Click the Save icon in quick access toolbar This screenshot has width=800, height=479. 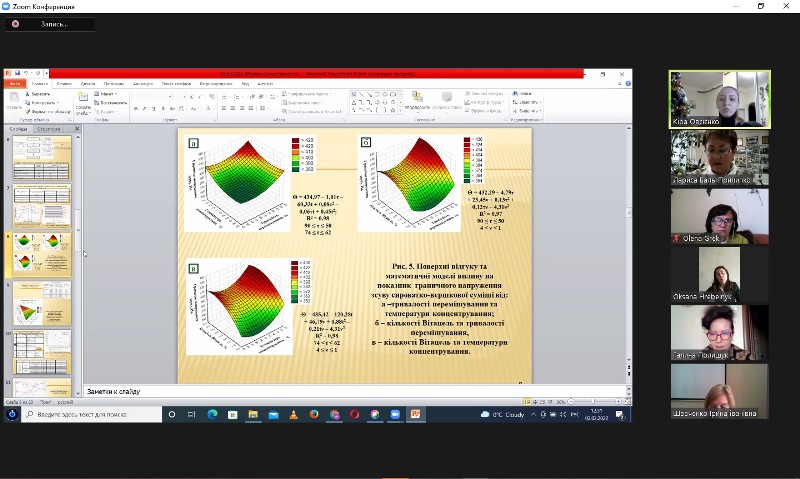click(18, 73)
